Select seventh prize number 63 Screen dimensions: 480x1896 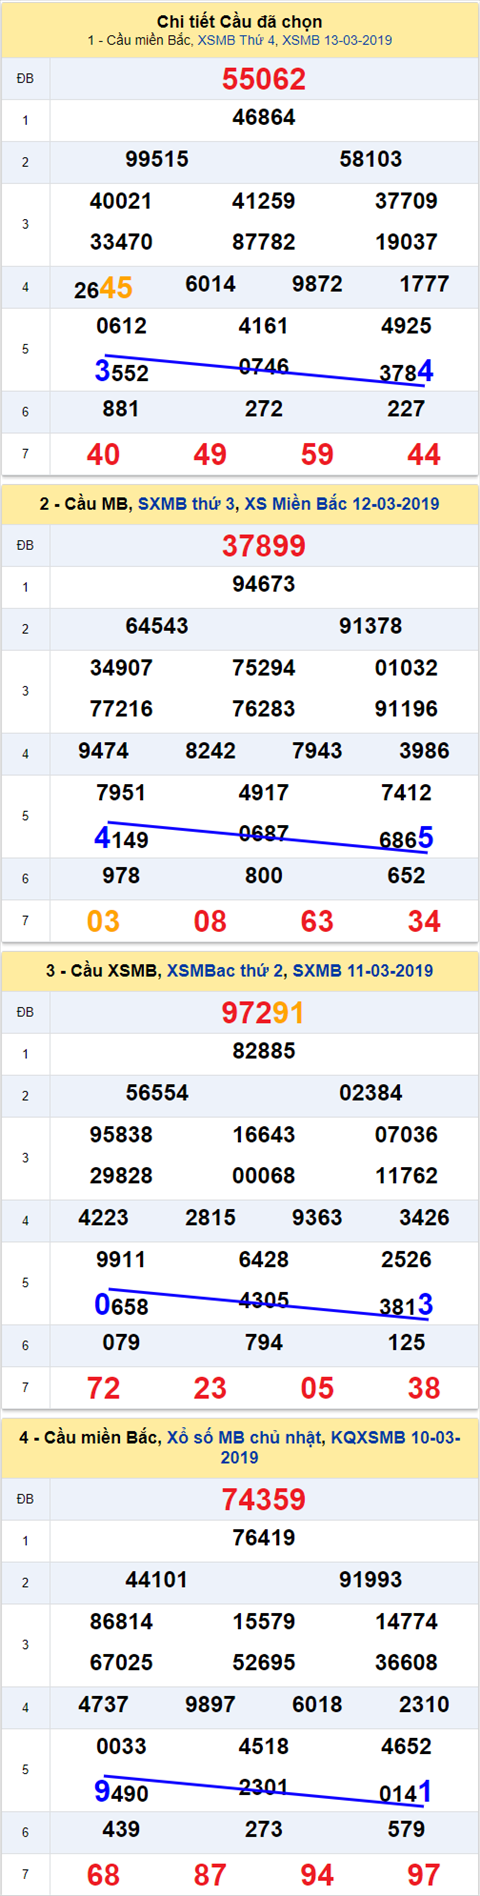[317, 922]
